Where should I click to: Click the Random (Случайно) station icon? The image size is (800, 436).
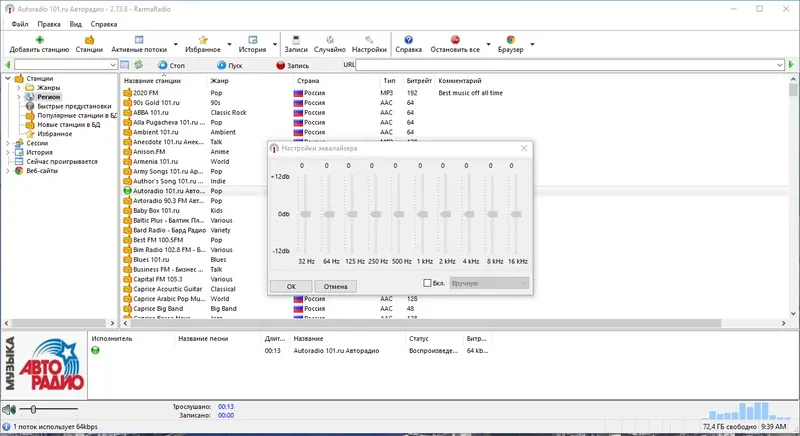(x=330, y=40)
